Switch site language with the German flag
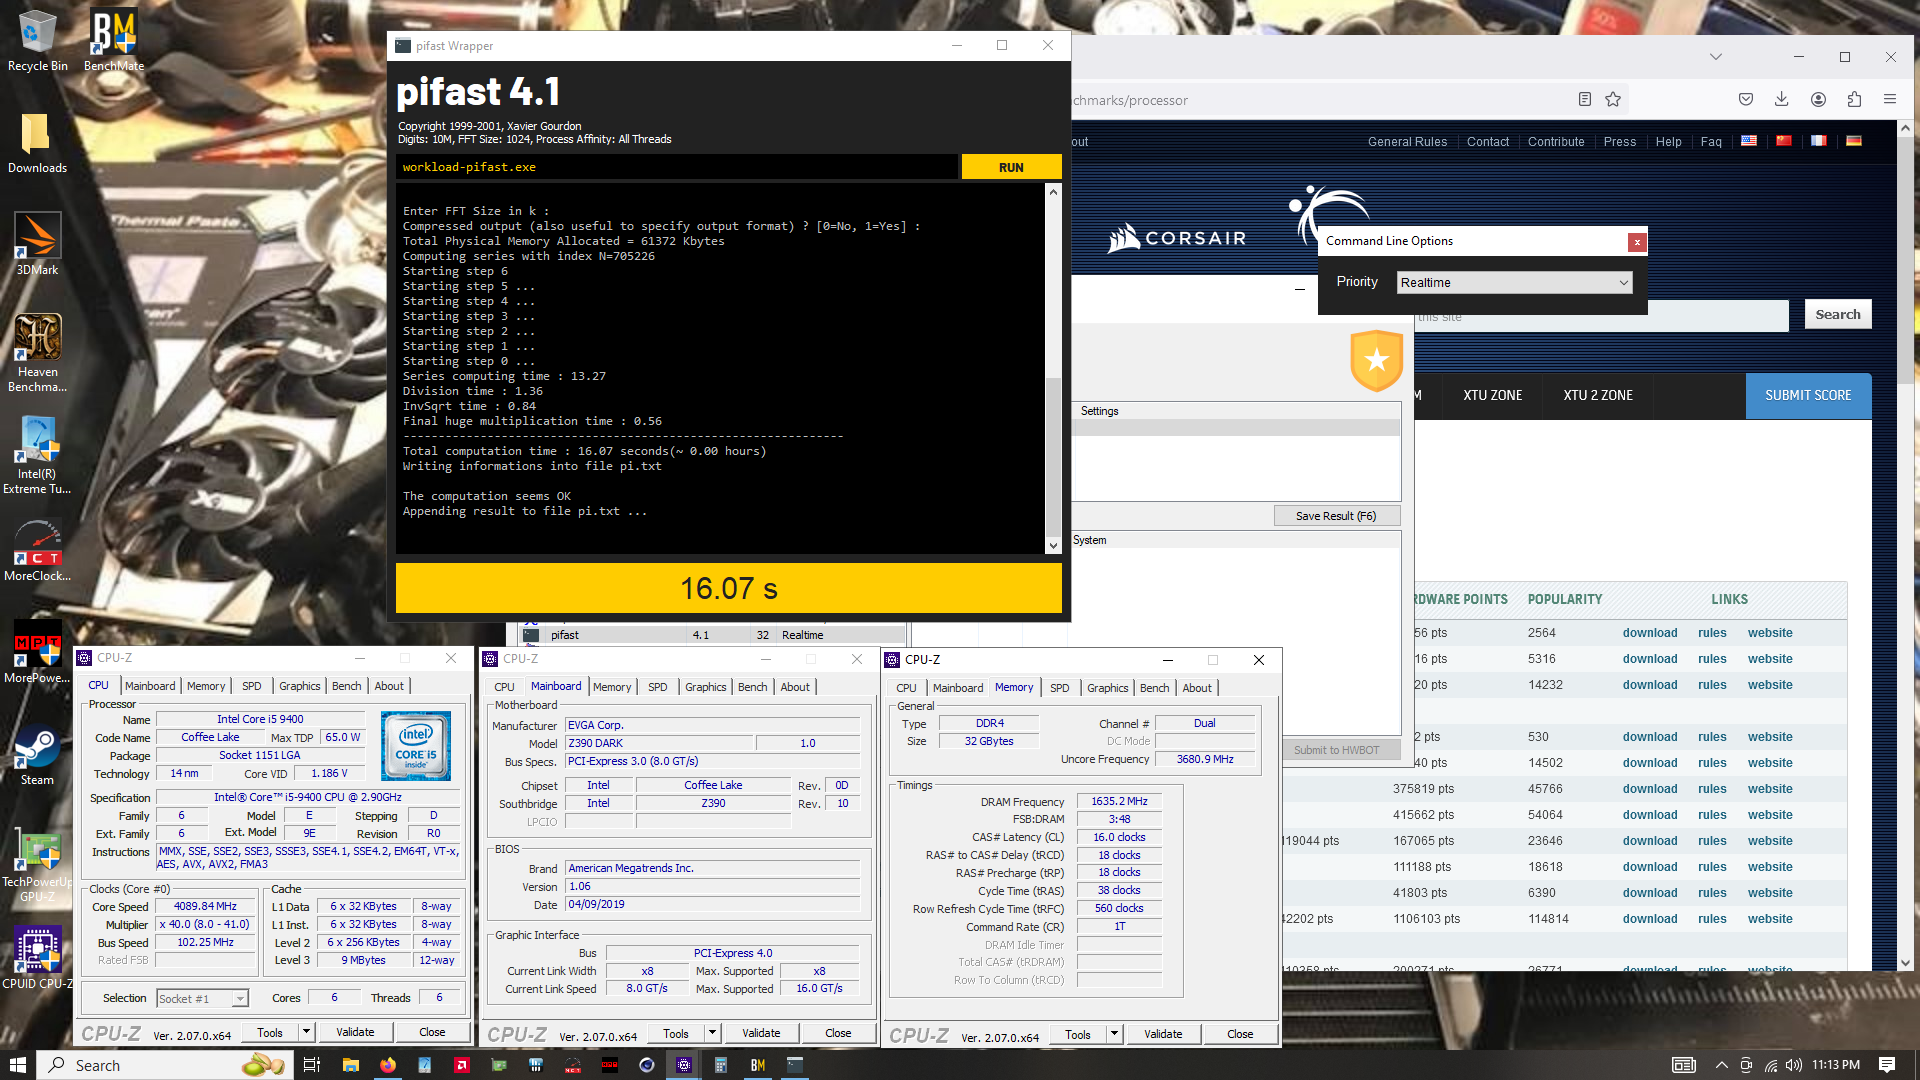1920x1080 pixels. point(1854,141)
